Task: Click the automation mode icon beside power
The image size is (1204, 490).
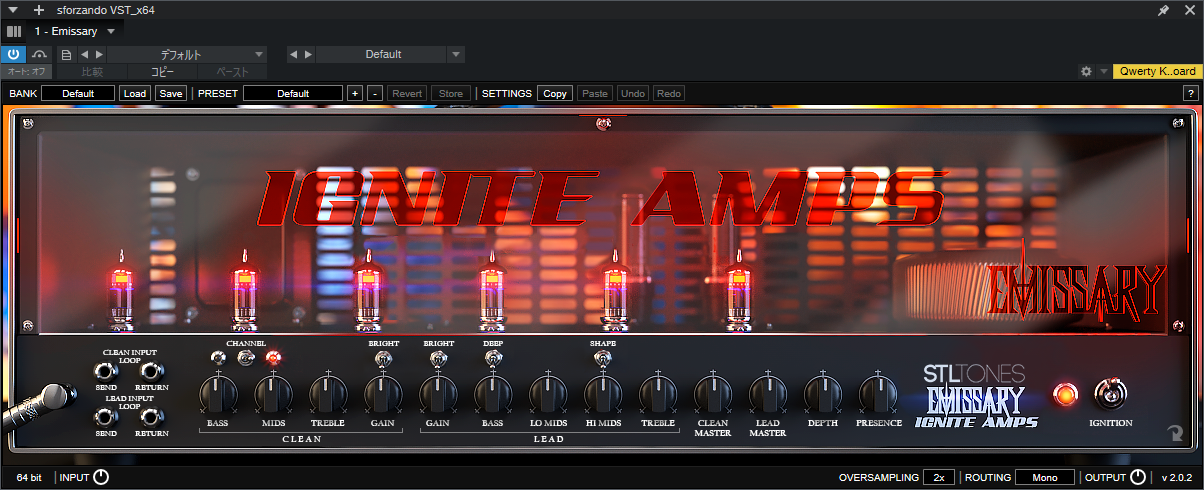Action: tap(39, 54)
